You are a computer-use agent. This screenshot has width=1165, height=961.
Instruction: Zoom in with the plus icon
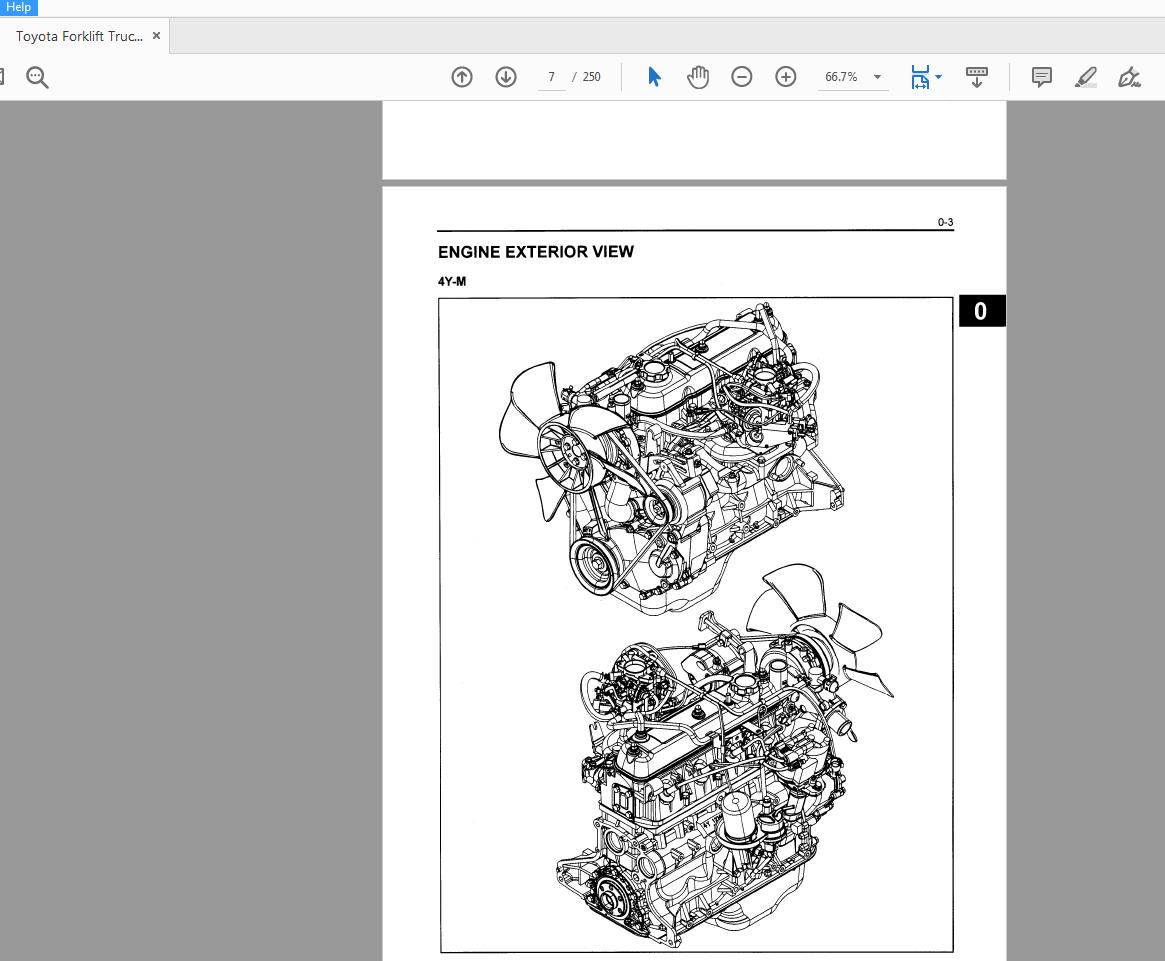(785, 77)
